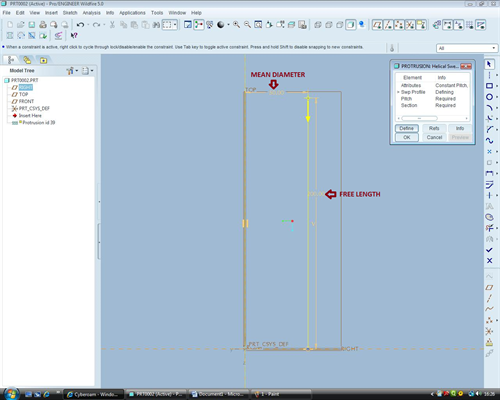The height and width of the screenshot is (400, 500).
Task: Open the 'All' selection filter dropdown
Action: coord(467,48)
